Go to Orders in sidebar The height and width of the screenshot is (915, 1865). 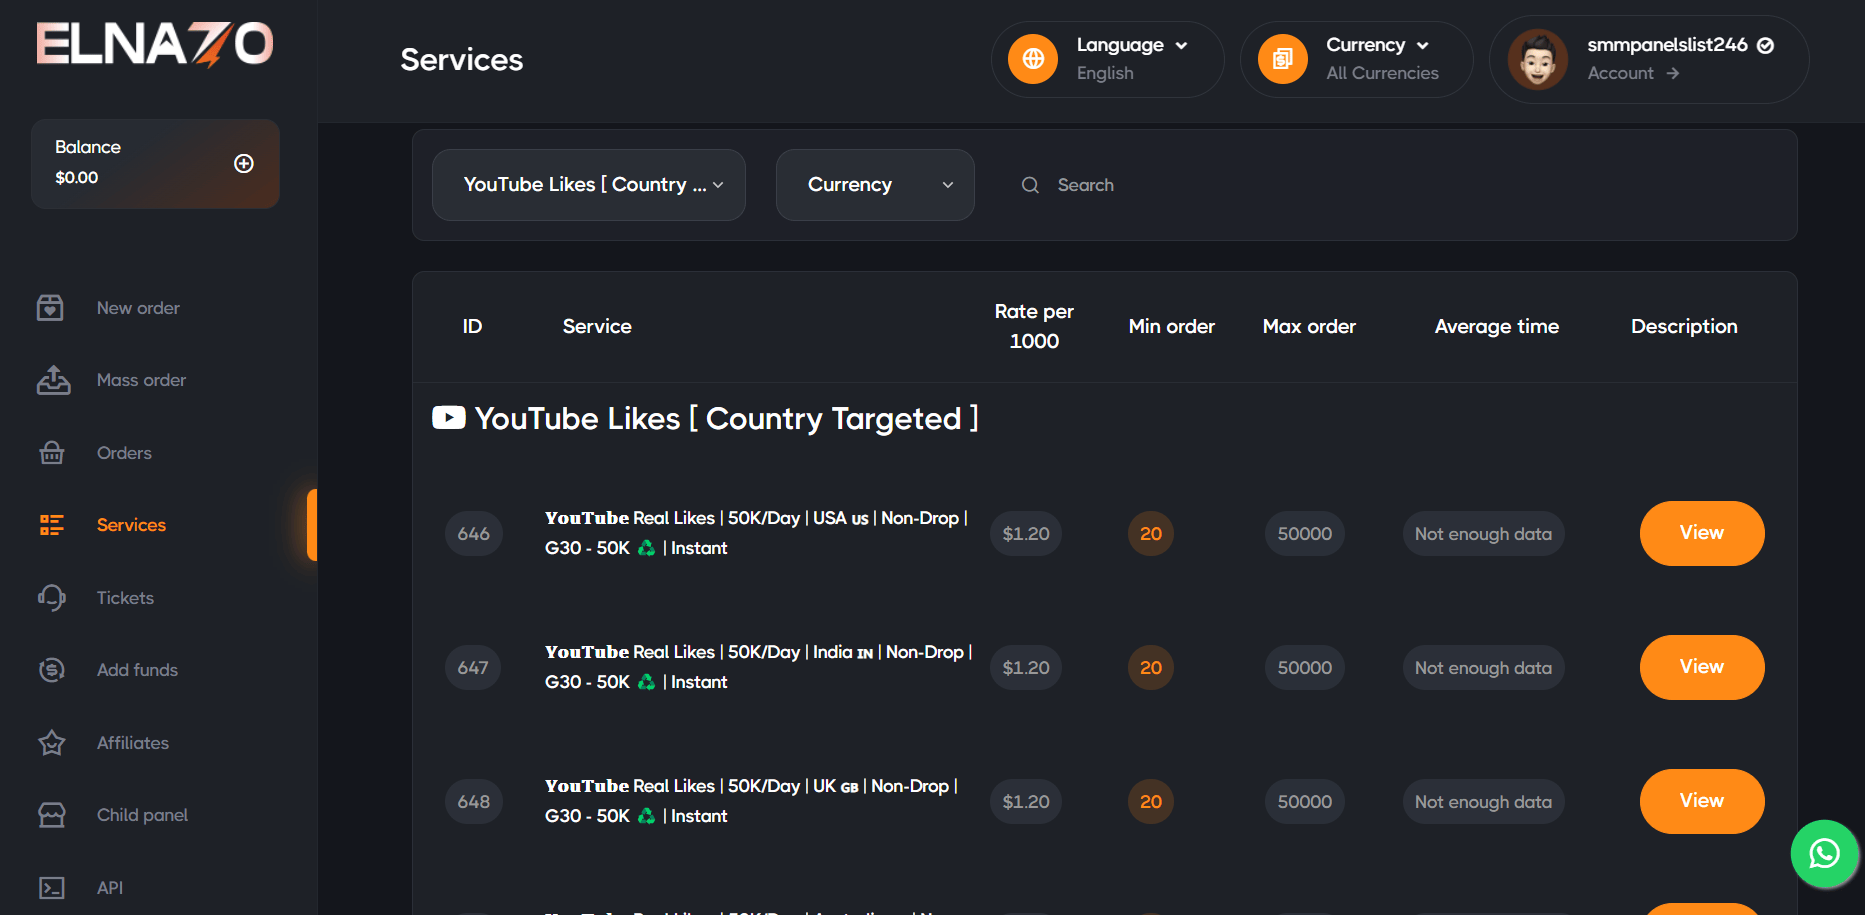124,453
